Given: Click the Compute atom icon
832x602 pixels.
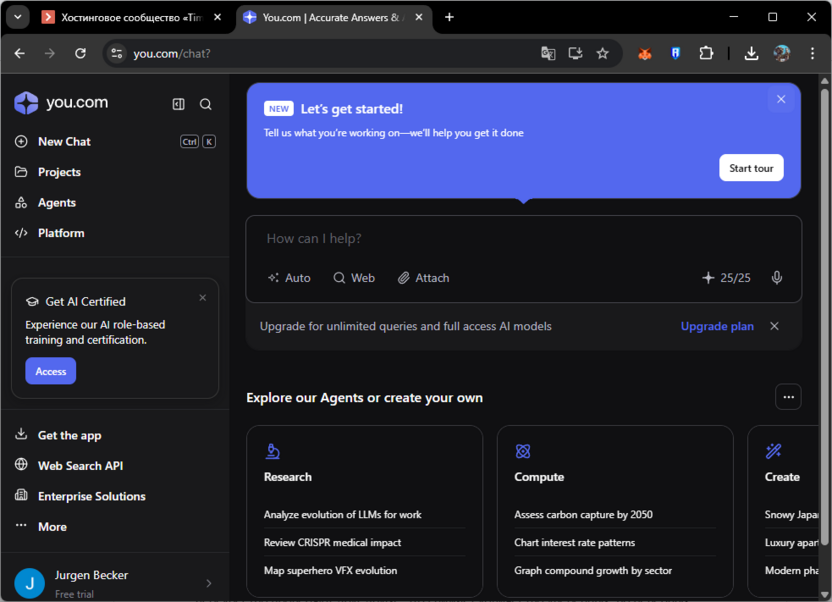Looking at the screenshot, I should [x=523, y=451].
